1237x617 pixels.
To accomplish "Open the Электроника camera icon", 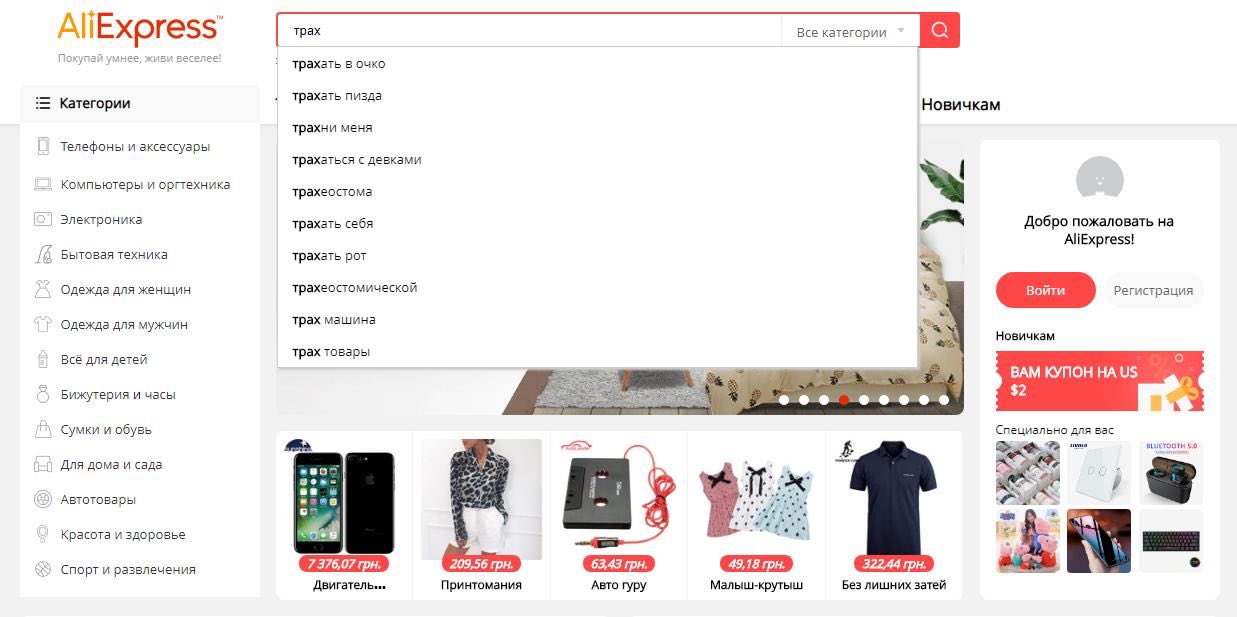I will click(x=43, y=219).
